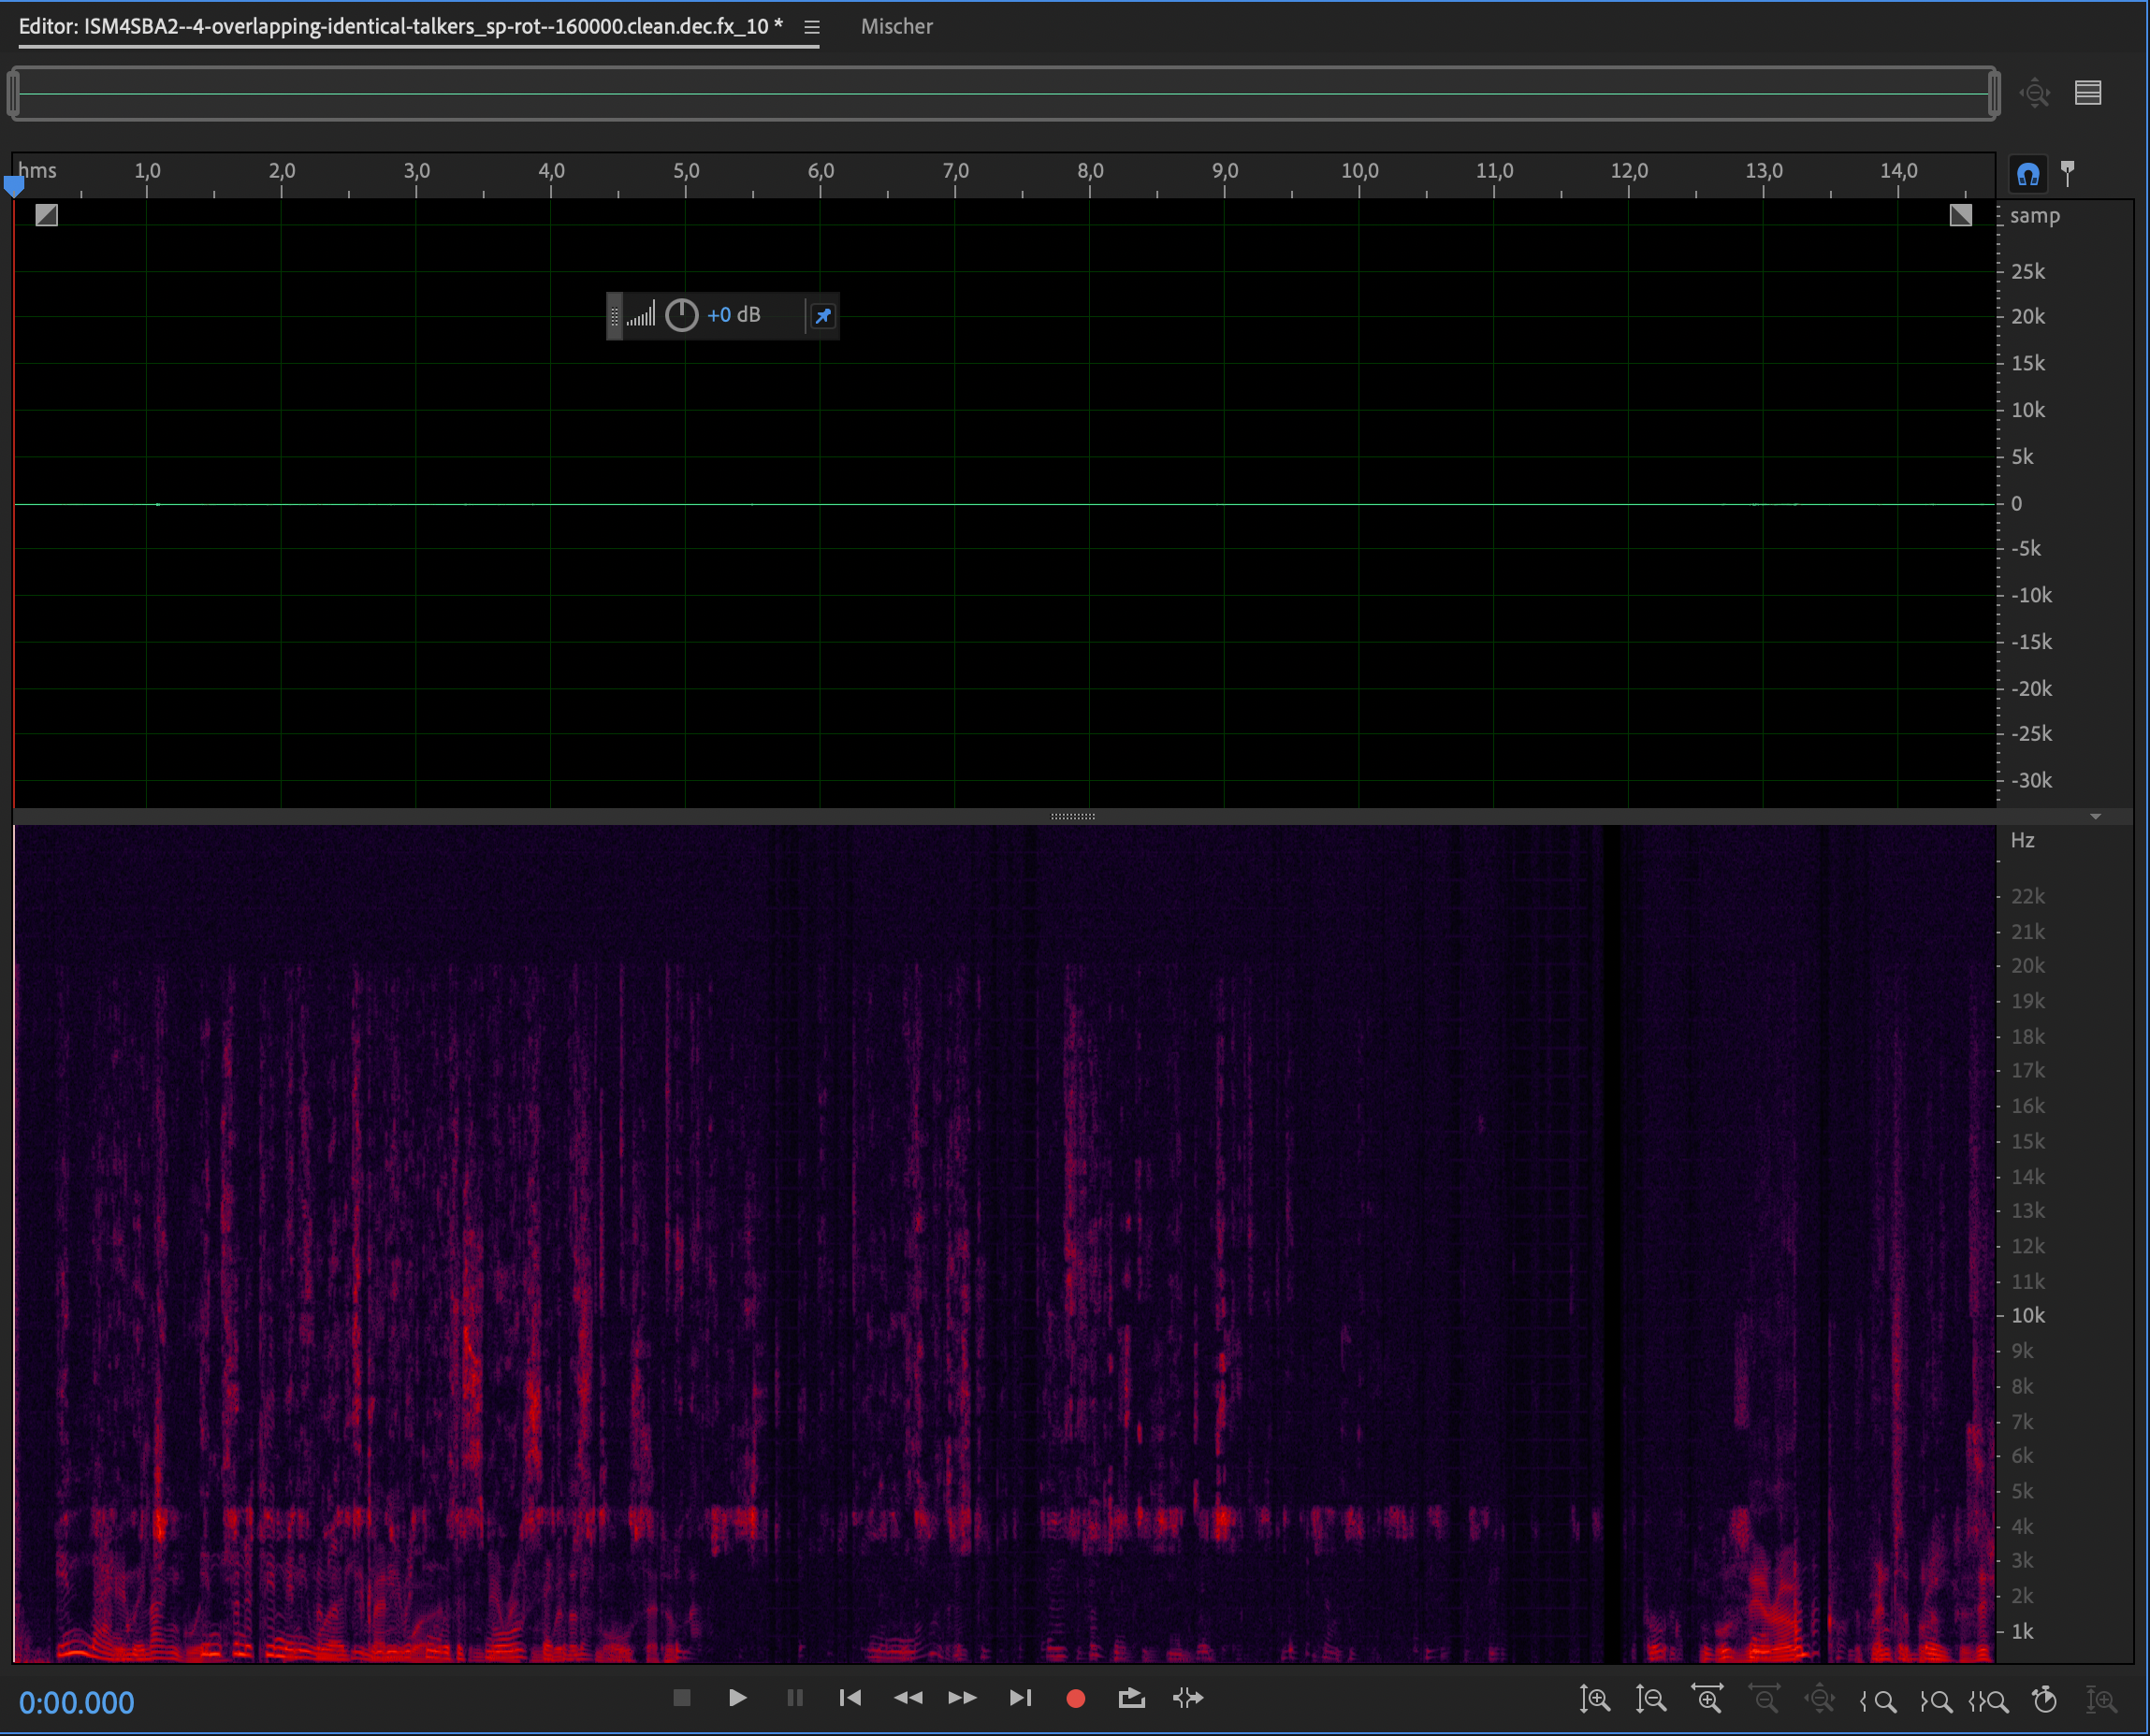Click Zoom Out Amplitude icon
This screenshot has width=2150, height=1736.
[1650, 1699]
